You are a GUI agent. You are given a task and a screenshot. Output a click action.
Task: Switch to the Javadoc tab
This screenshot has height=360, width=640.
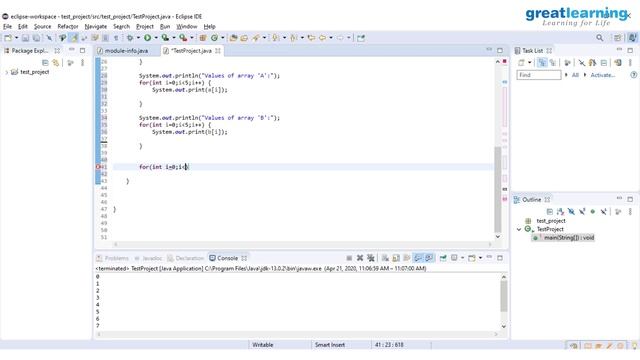(148, 258)
